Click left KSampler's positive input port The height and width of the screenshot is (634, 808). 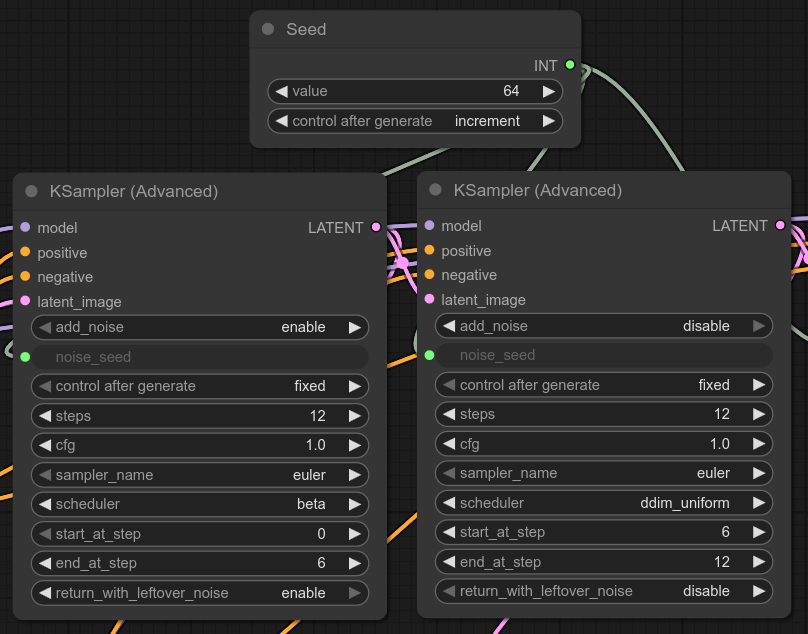pyautogui.click(x=25, y=252)
